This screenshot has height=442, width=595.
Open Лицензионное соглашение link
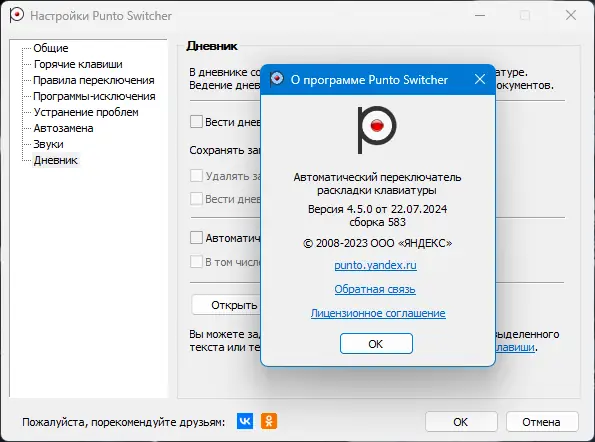pos(378,313)
